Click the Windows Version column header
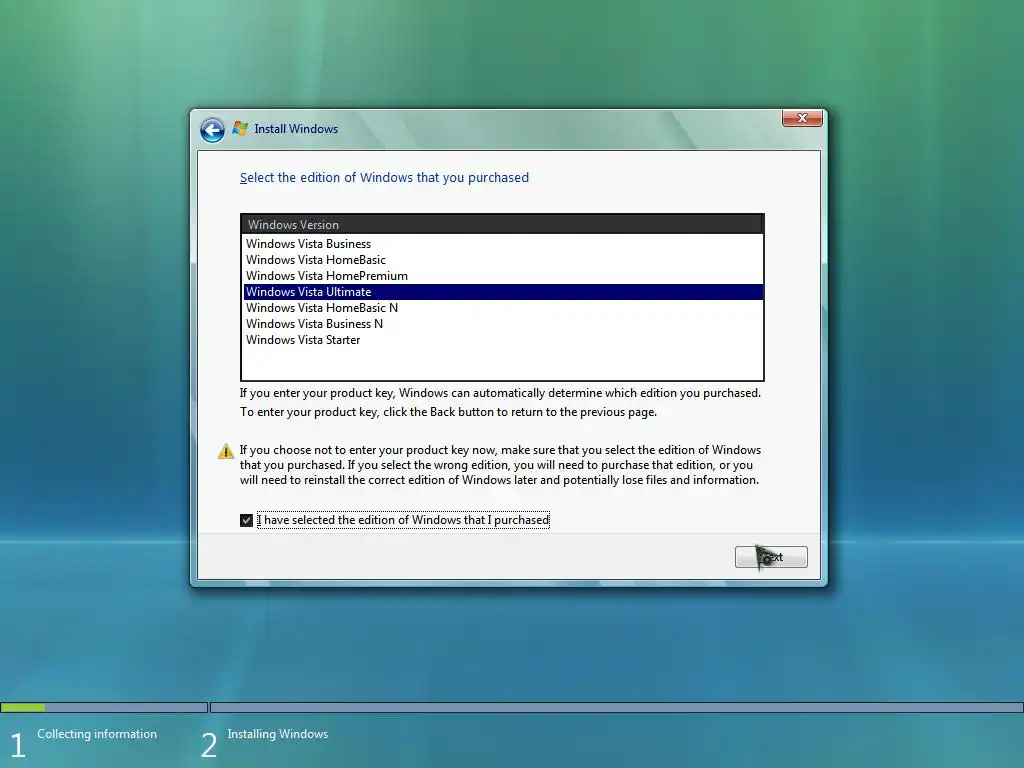 point(502,225)
